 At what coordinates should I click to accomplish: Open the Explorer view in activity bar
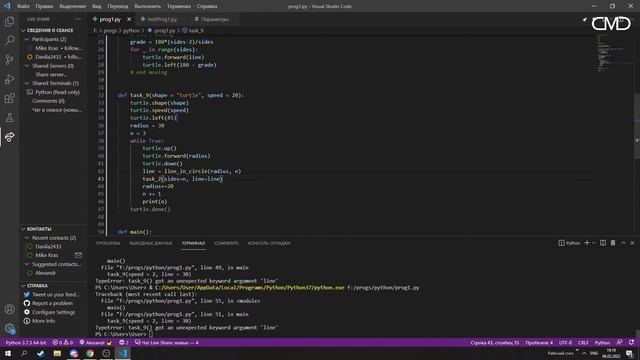tap(9, 22)
